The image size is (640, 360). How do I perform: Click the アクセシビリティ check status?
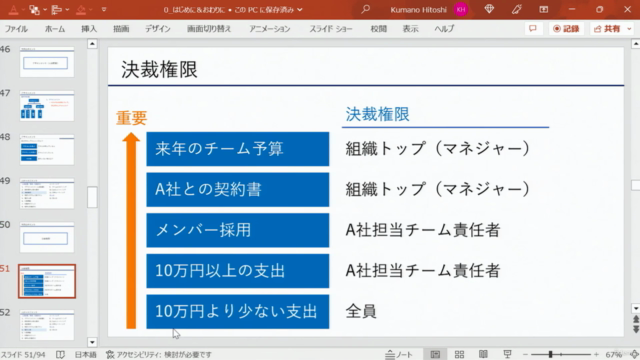(x=159, y=354)
